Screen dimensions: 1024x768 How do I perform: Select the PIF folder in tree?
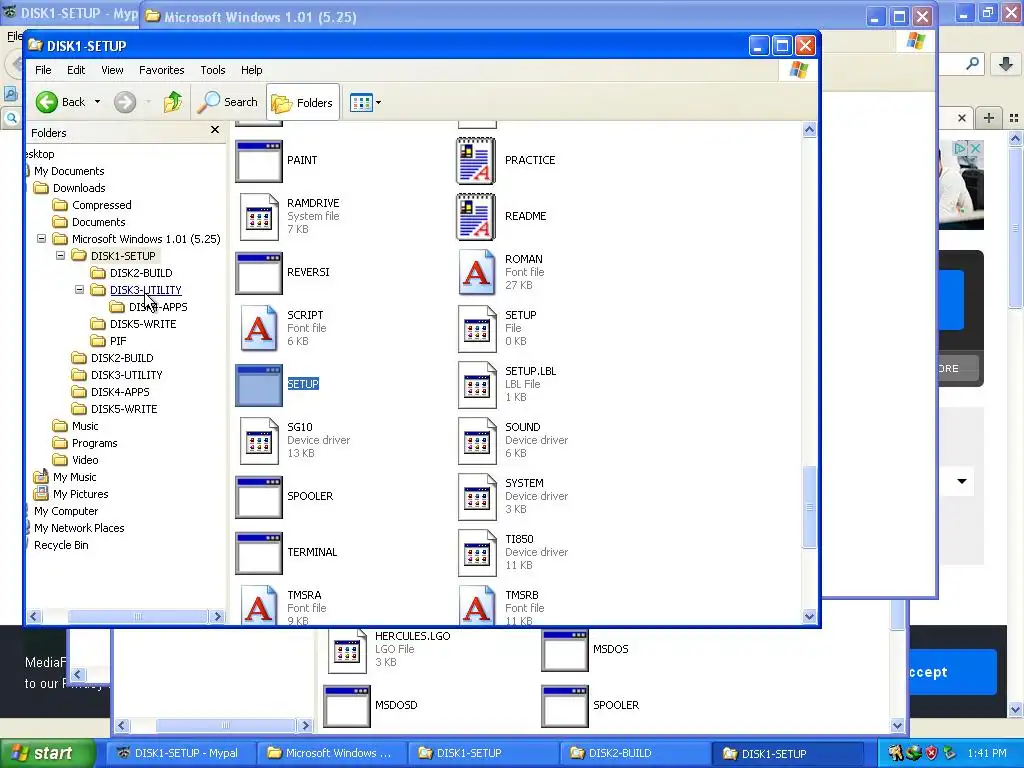pyautogui.click(x=118, y=341)
